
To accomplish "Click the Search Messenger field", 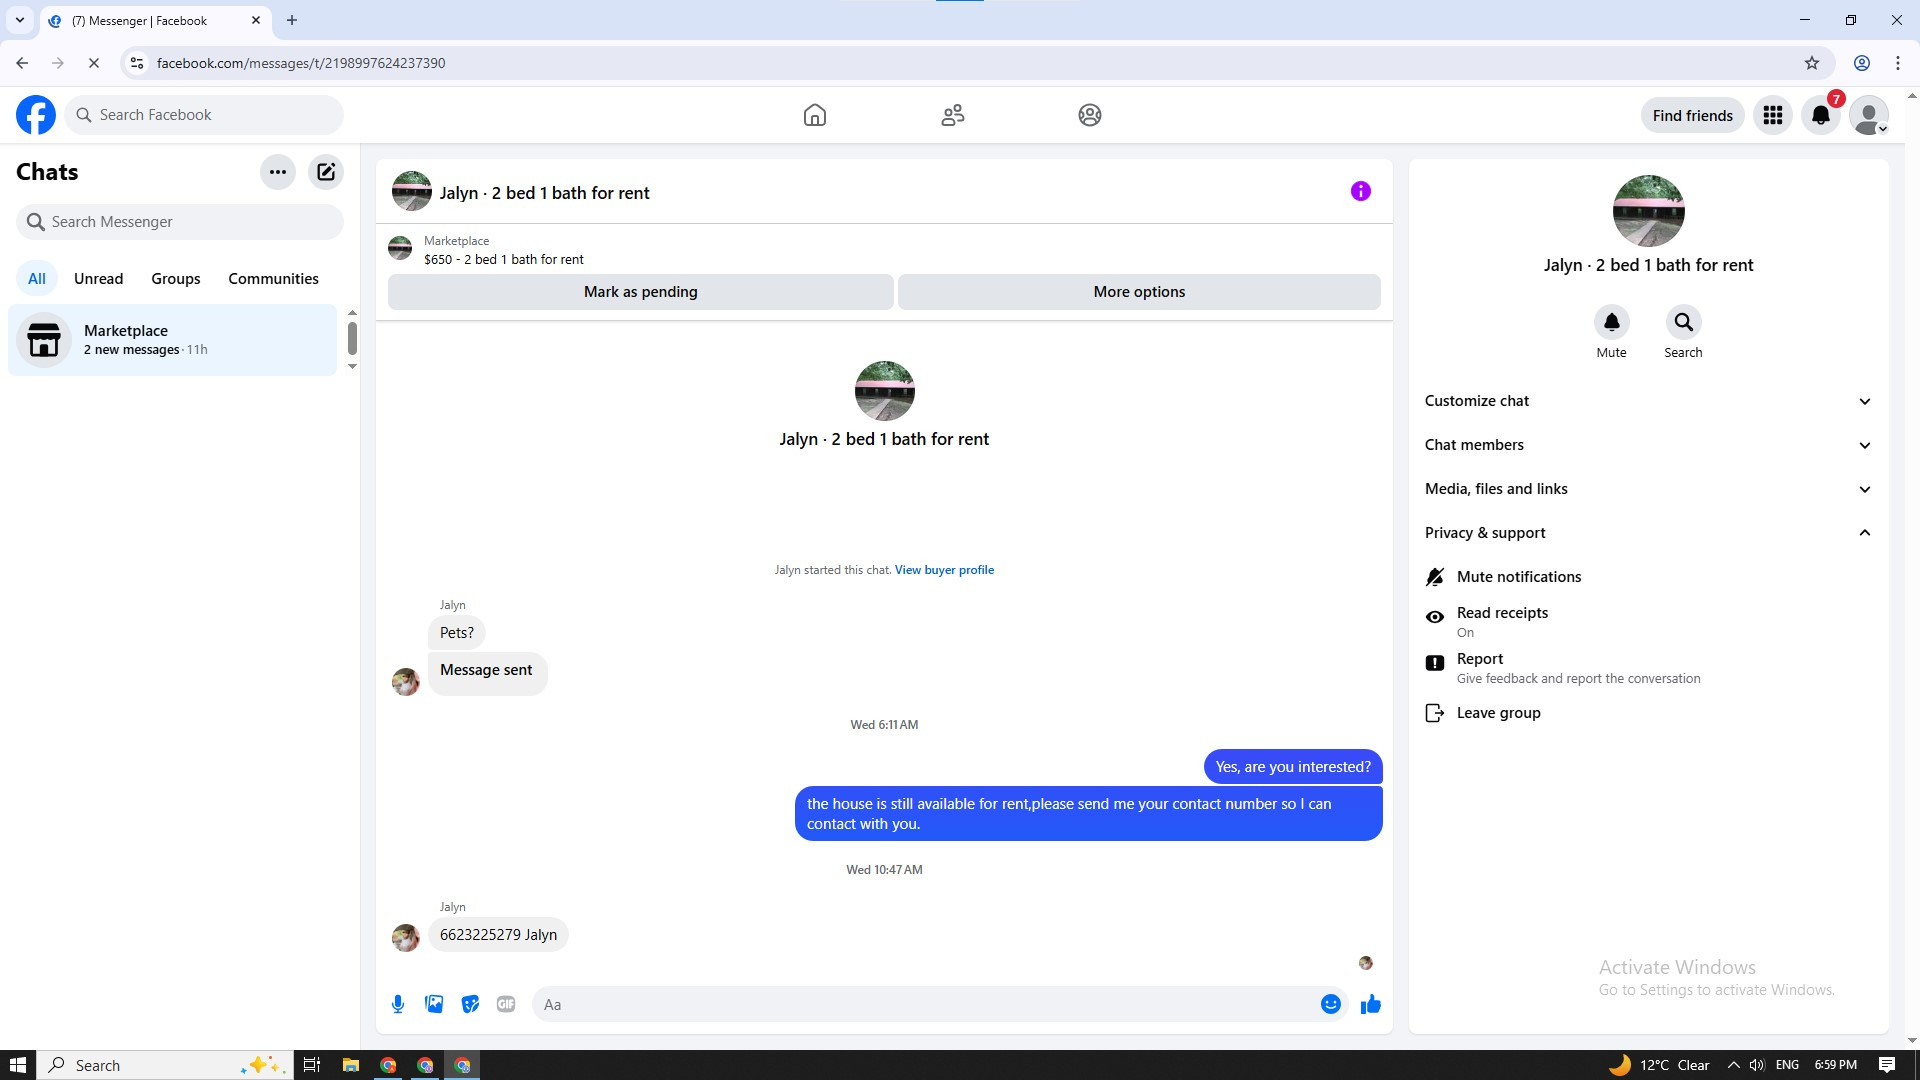I will [180, 222].
